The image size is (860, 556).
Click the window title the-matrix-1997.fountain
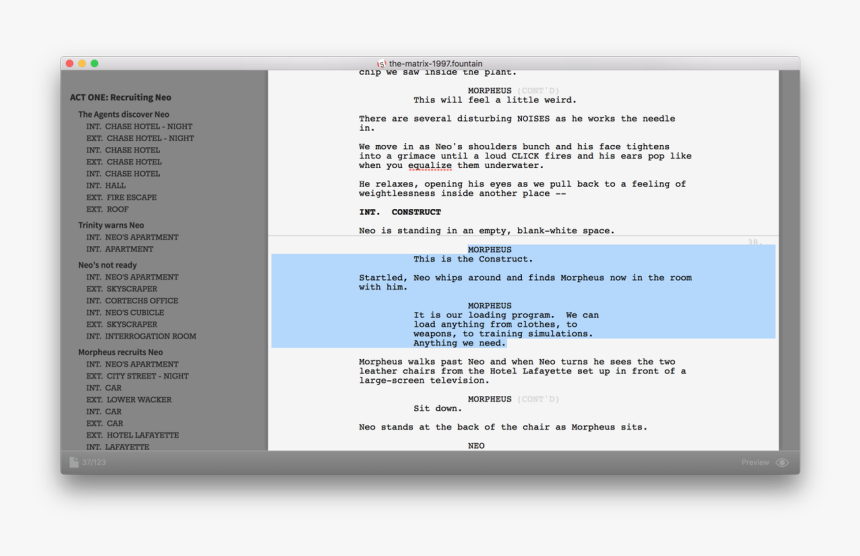[x=435, y=64]
